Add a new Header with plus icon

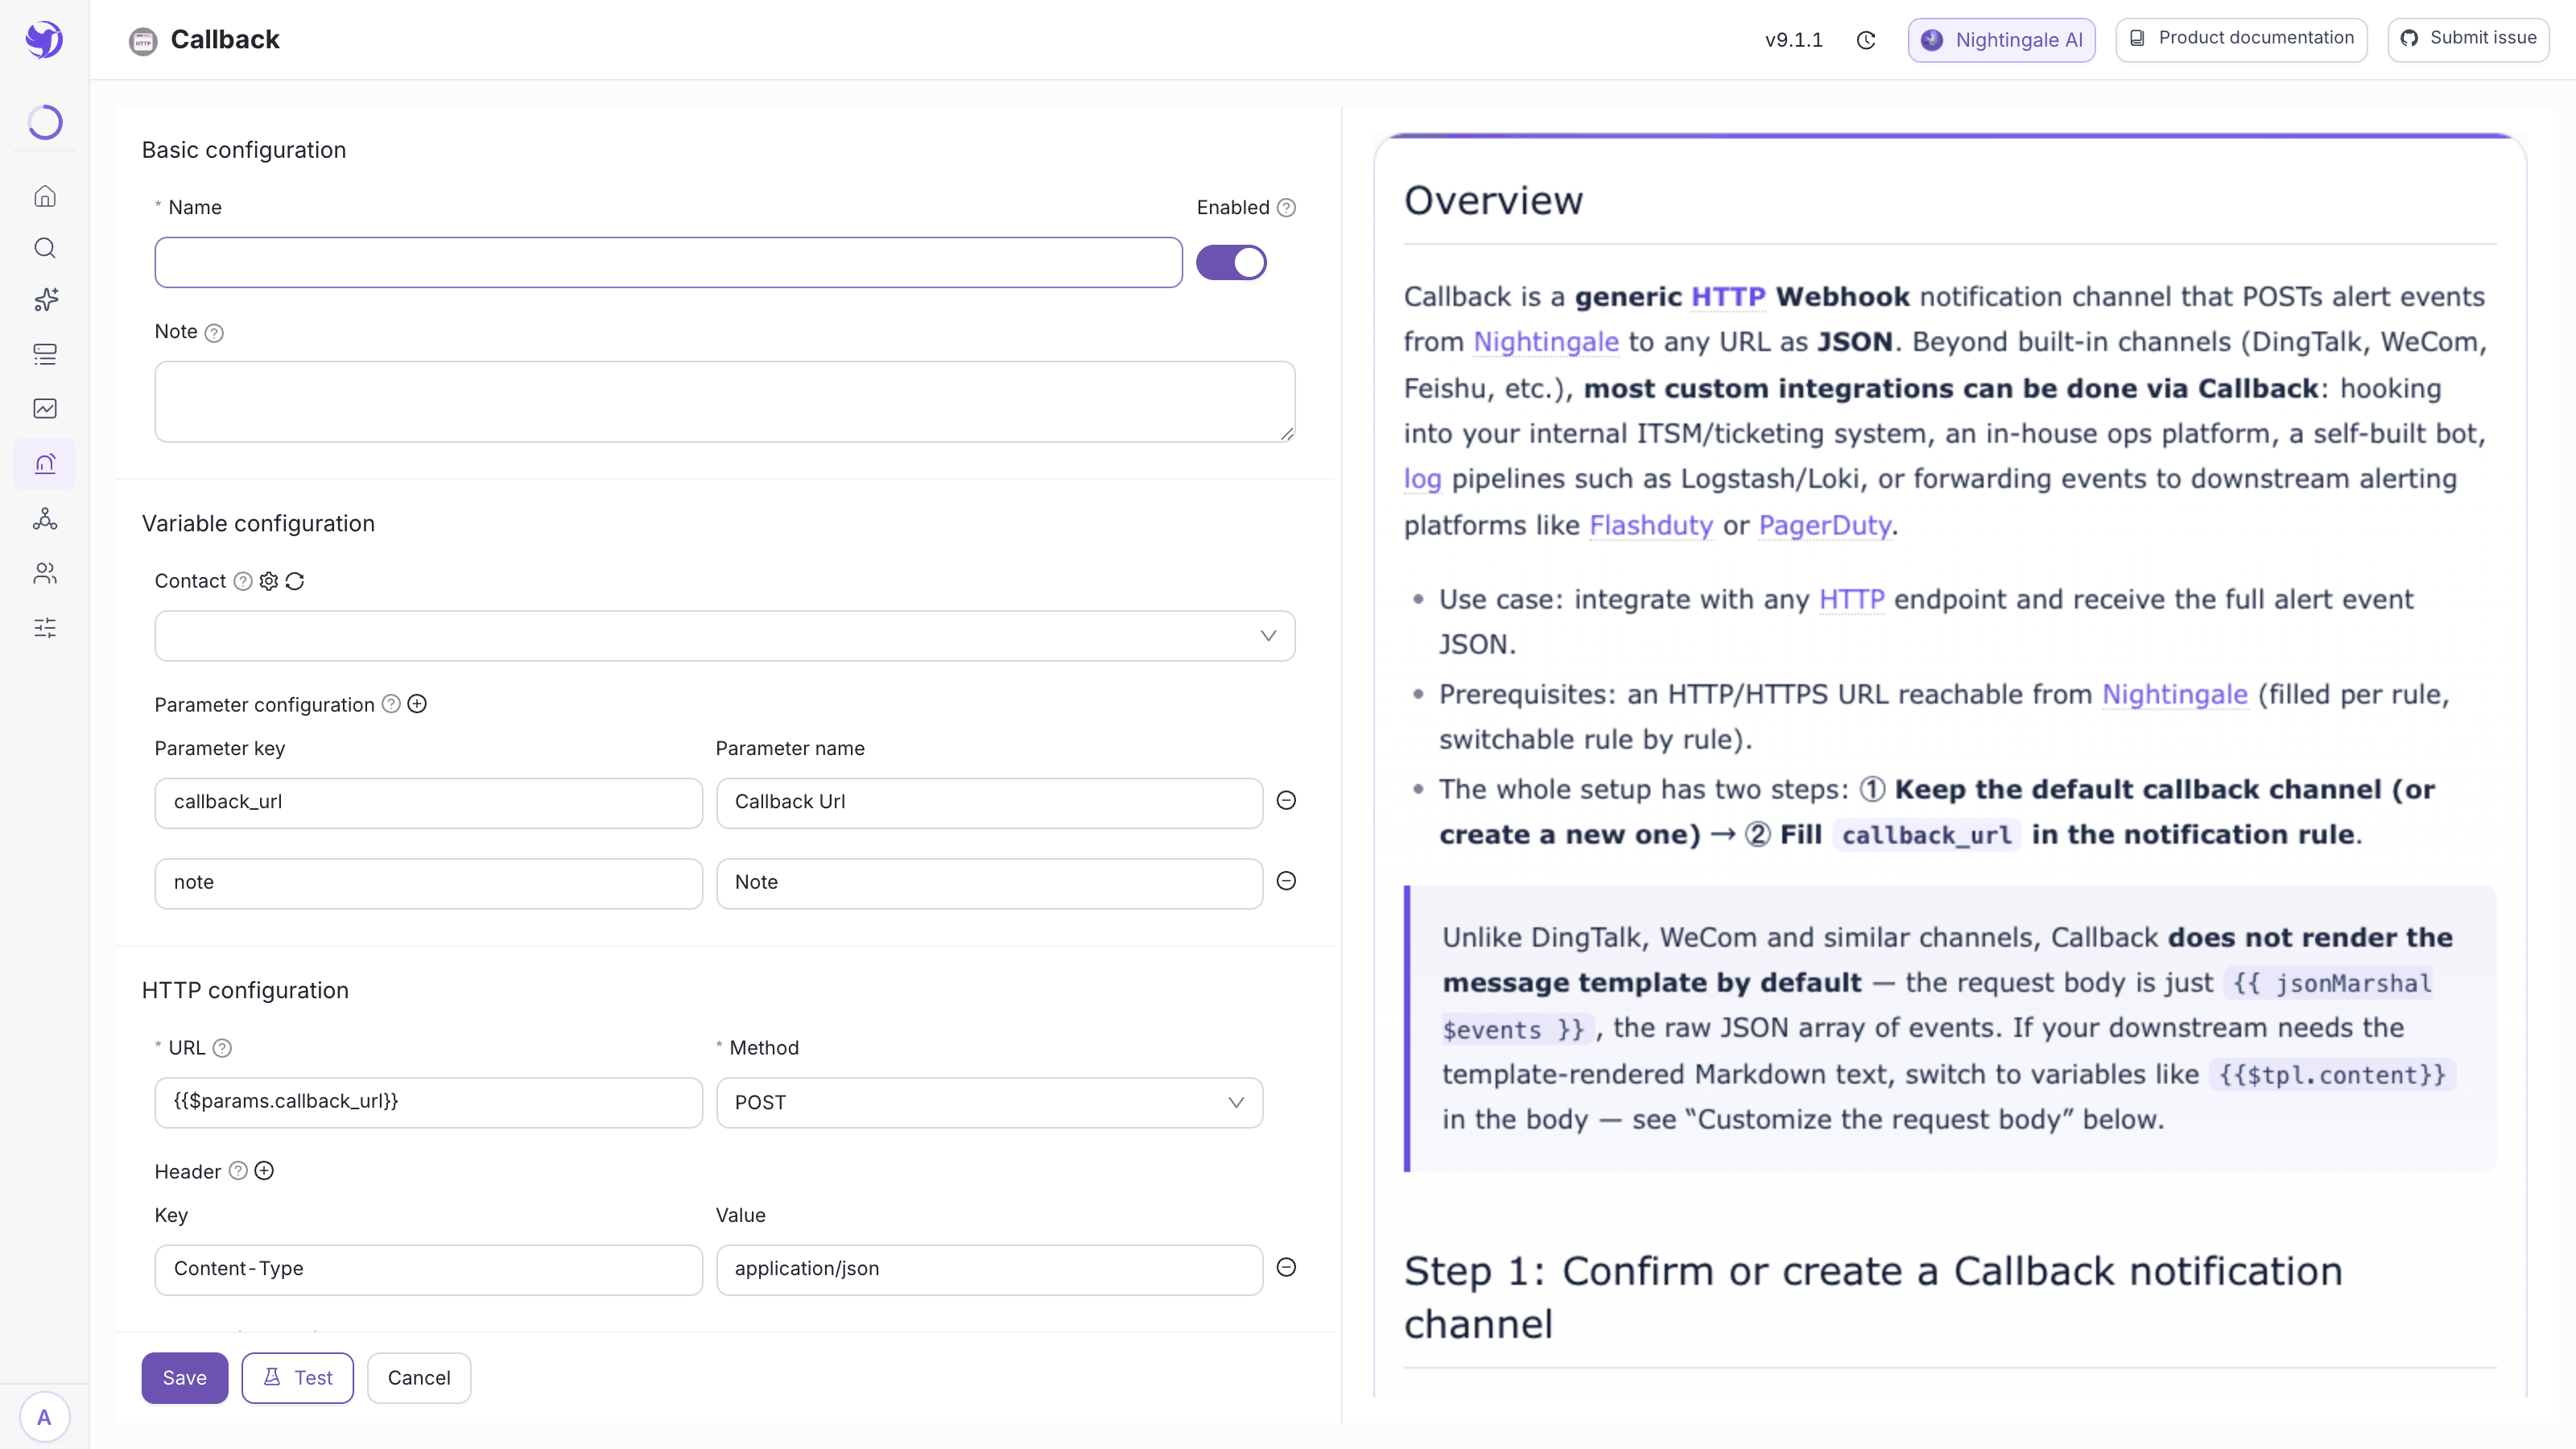tap(264, 1170)
